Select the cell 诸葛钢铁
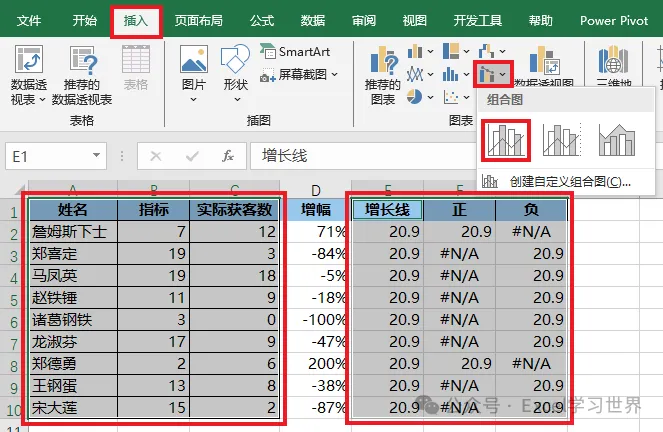The image size is (663, 432). point(73,320)
